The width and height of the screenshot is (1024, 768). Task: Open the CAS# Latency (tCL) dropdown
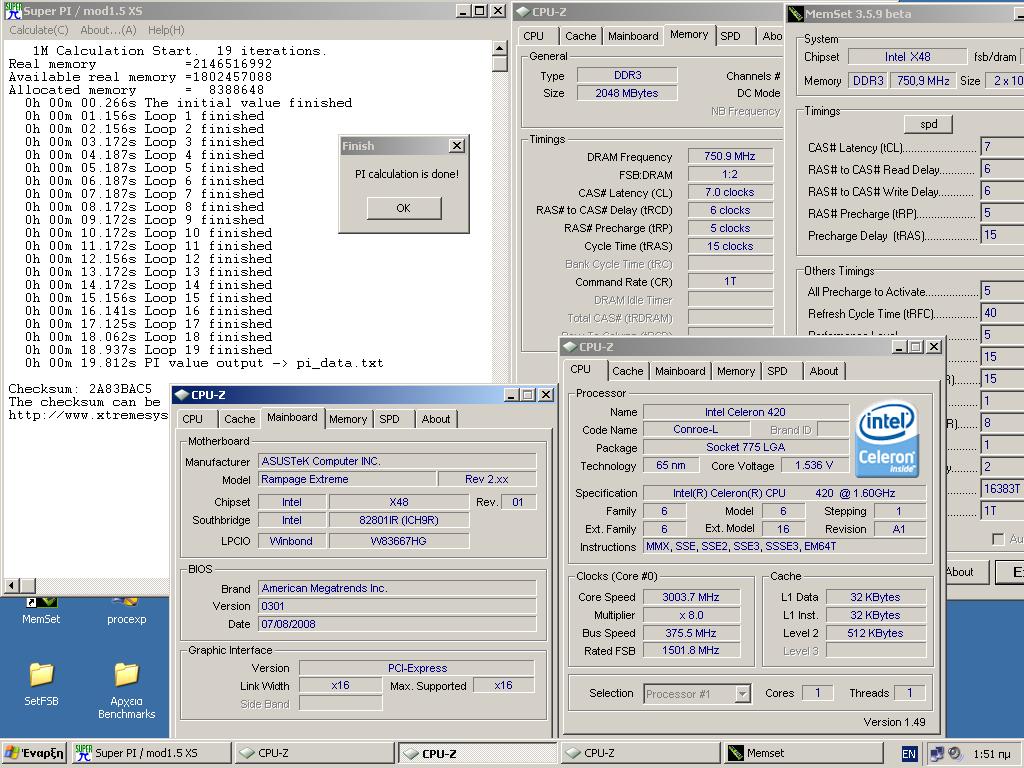coord(1002,147)
